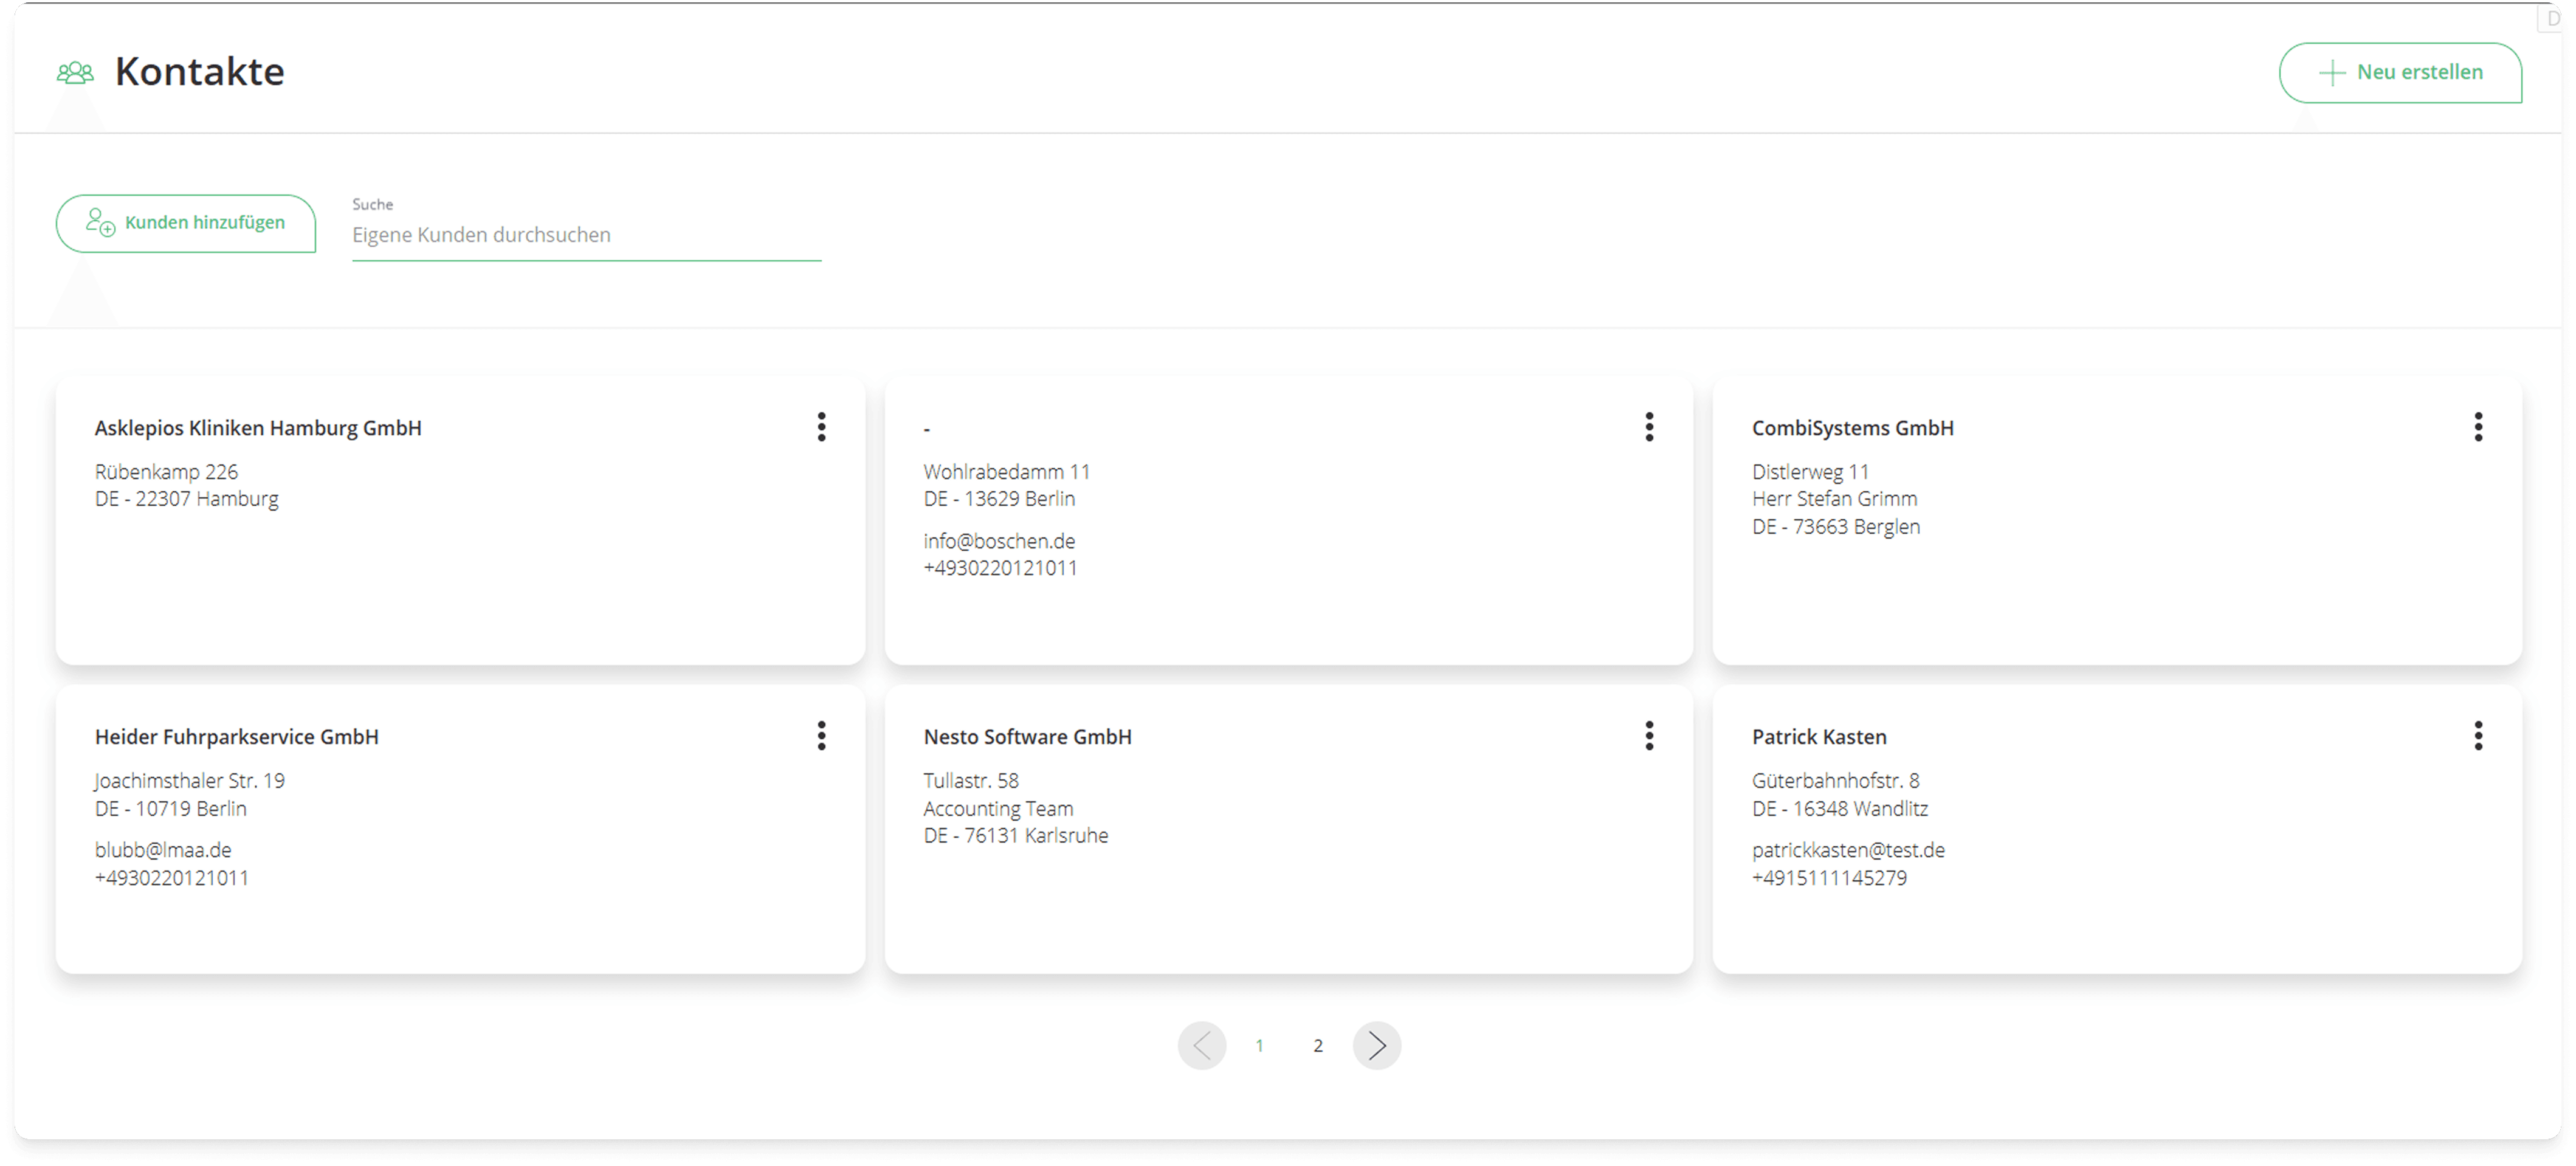Click email patrickkasten@test.de
The height and width of the screenshot is (1166, 2576).
[1848, 850]
